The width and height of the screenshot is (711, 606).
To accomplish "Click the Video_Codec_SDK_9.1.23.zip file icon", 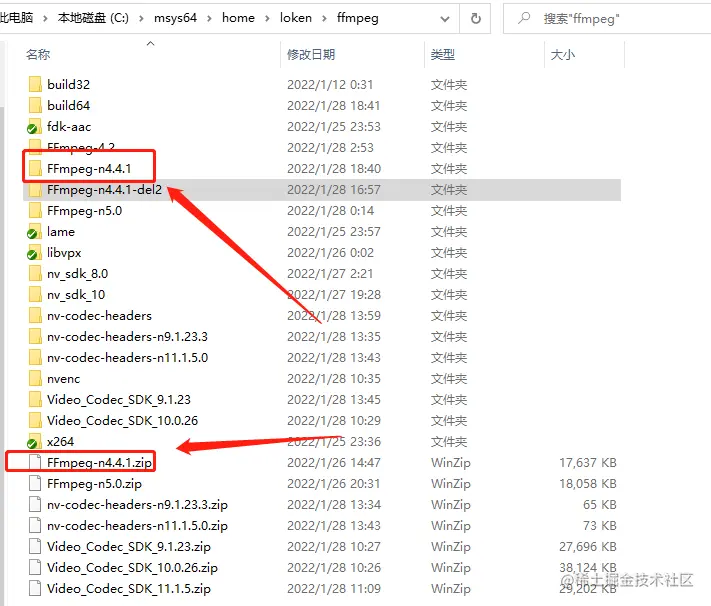I will pyautogui.click(x=35, y=547).
